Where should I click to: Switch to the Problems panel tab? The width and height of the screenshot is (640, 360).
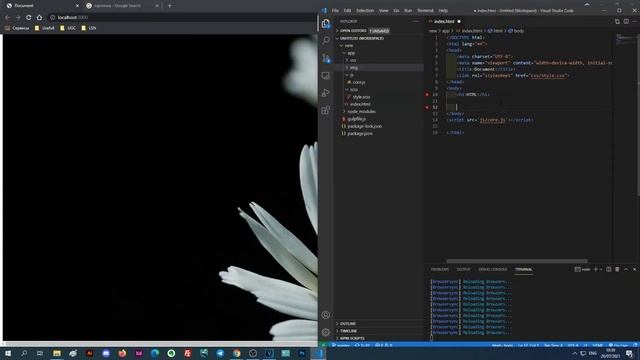[x=440, y=269]
